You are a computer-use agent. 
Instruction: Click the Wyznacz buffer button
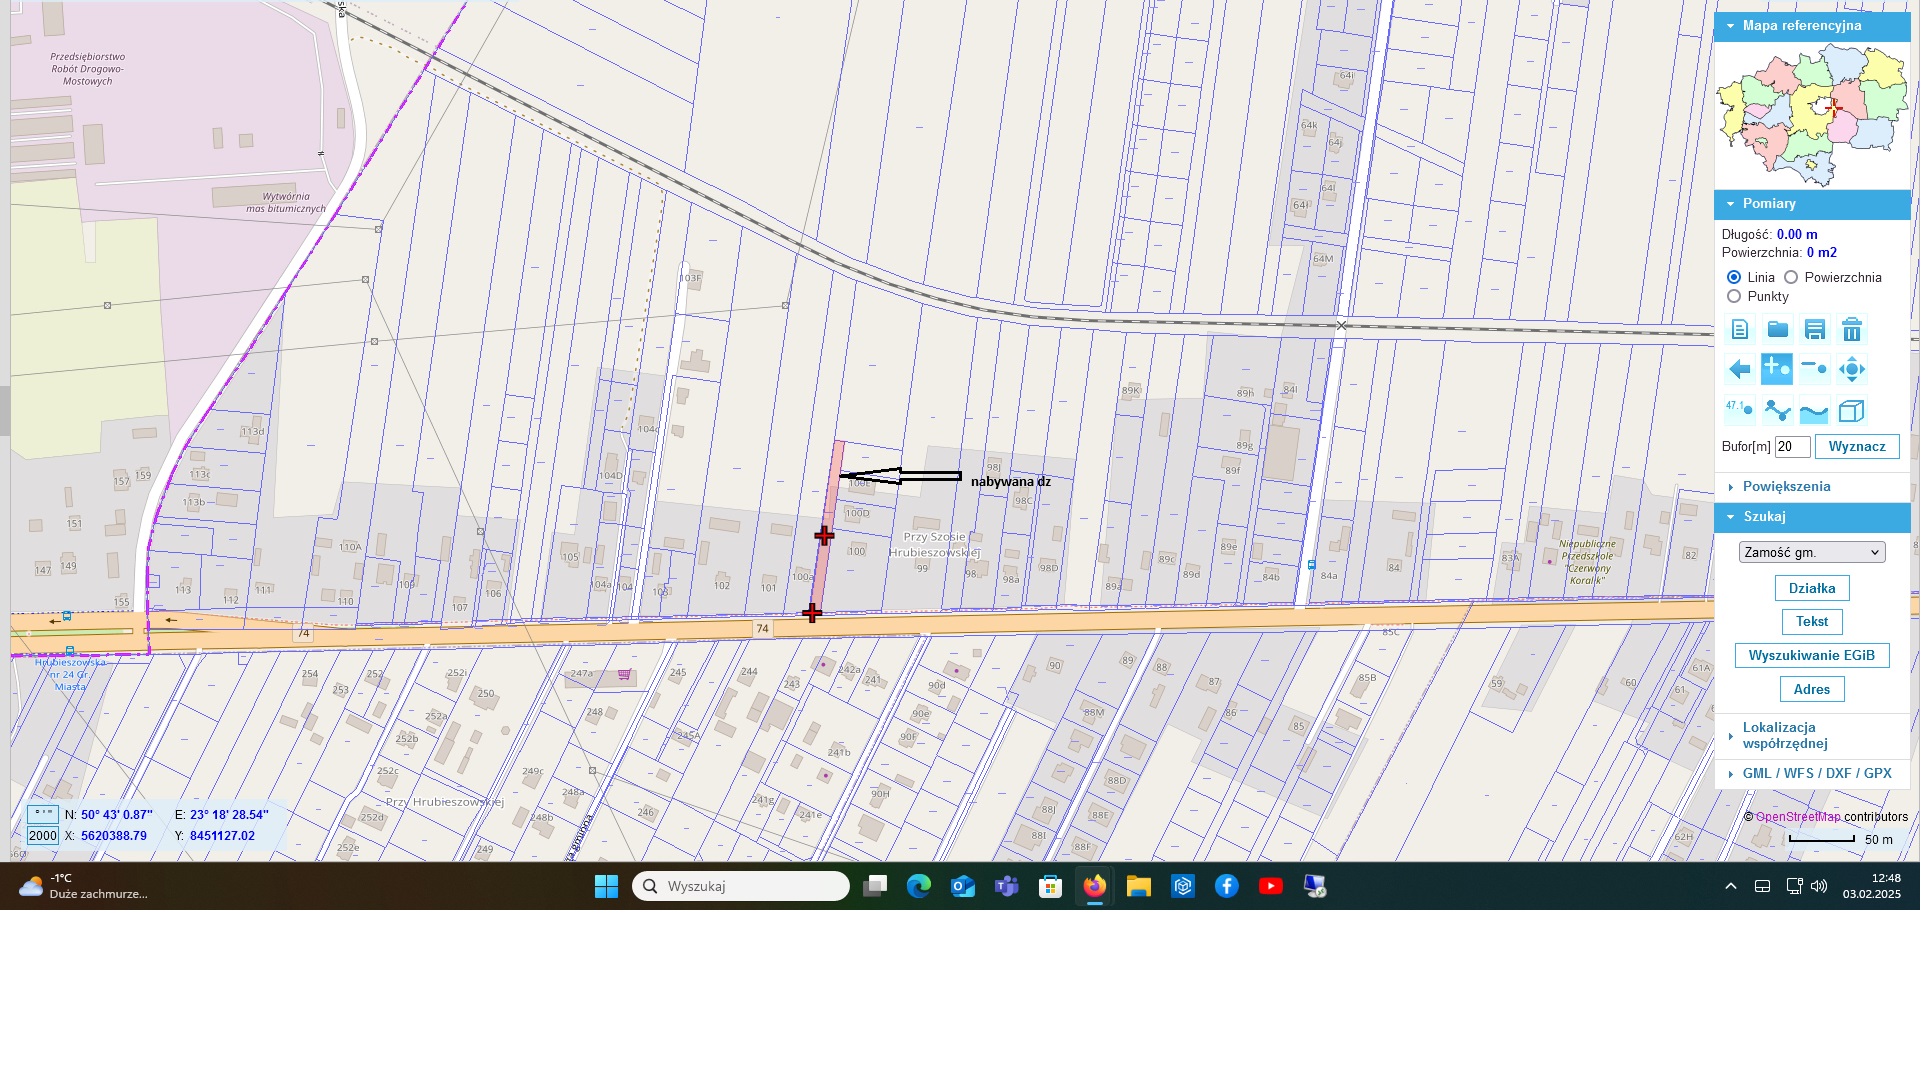(1856, 447)
